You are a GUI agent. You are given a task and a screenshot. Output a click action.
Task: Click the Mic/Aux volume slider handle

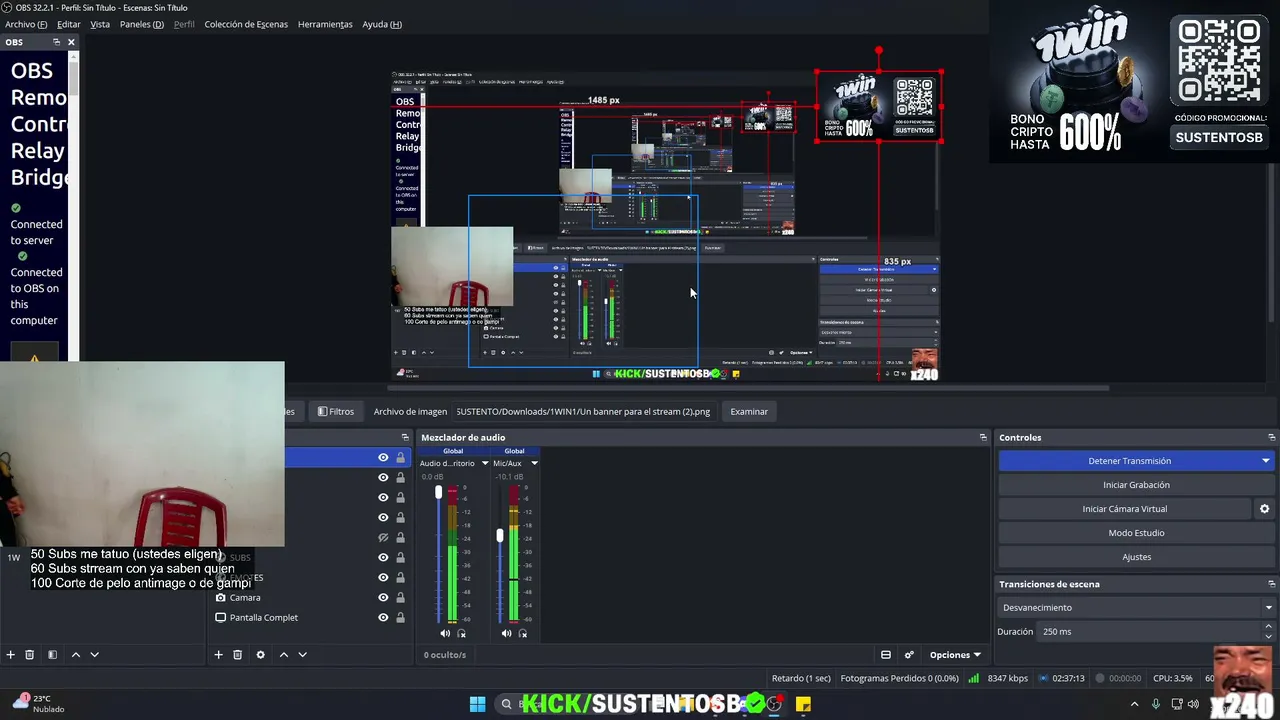tap(500, 536)
